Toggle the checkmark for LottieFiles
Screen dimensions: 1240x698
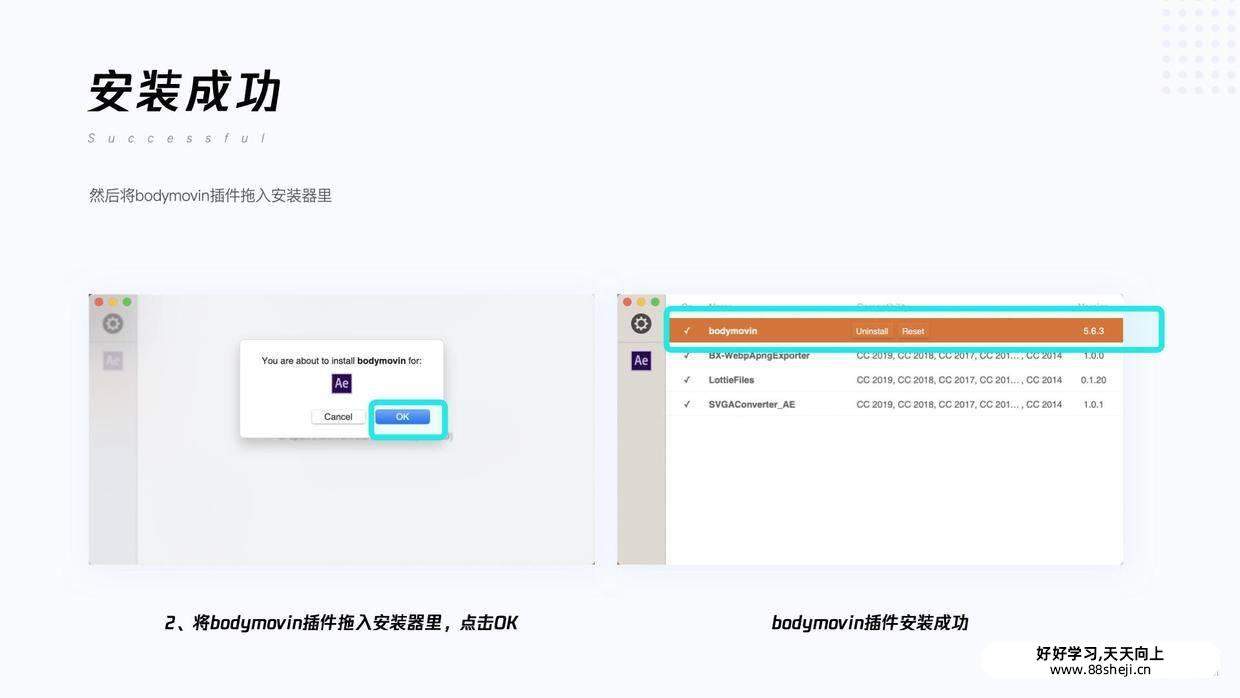pyautogui.click(x=687, y=380)
